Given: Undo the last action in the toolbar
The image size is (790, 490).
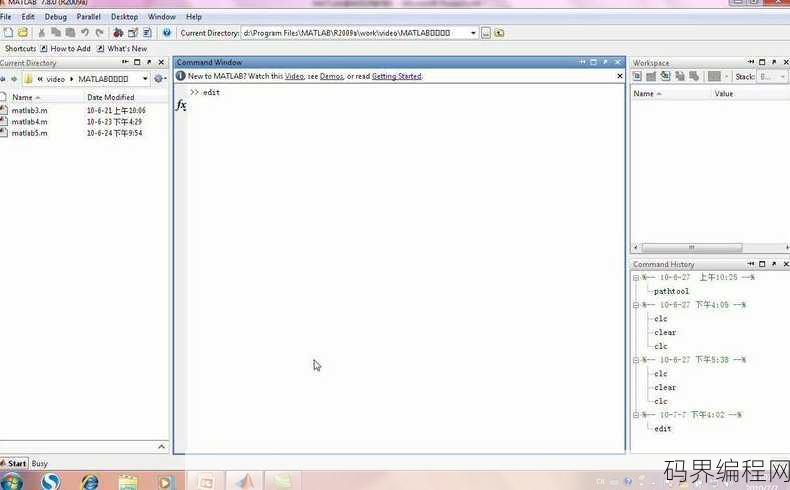Looking at the screenshot, I should tap(85, 33).
